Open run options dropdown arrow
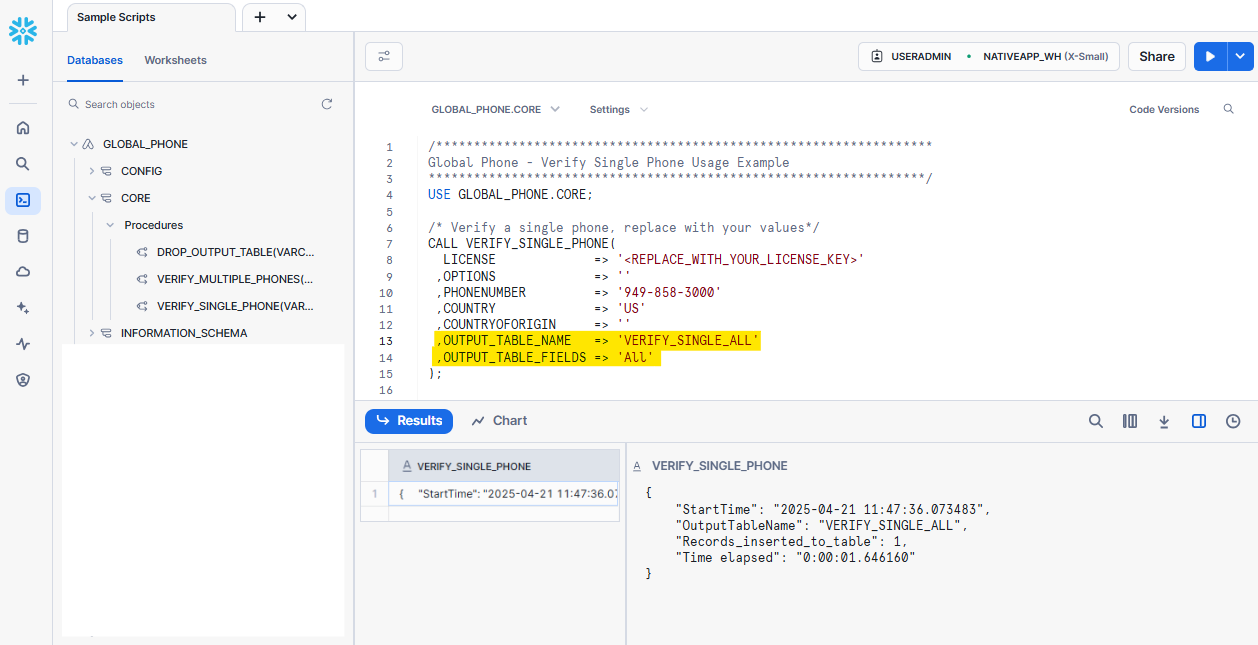The width and height of the screenshot is (1258, 645). tap(1241, 57)
